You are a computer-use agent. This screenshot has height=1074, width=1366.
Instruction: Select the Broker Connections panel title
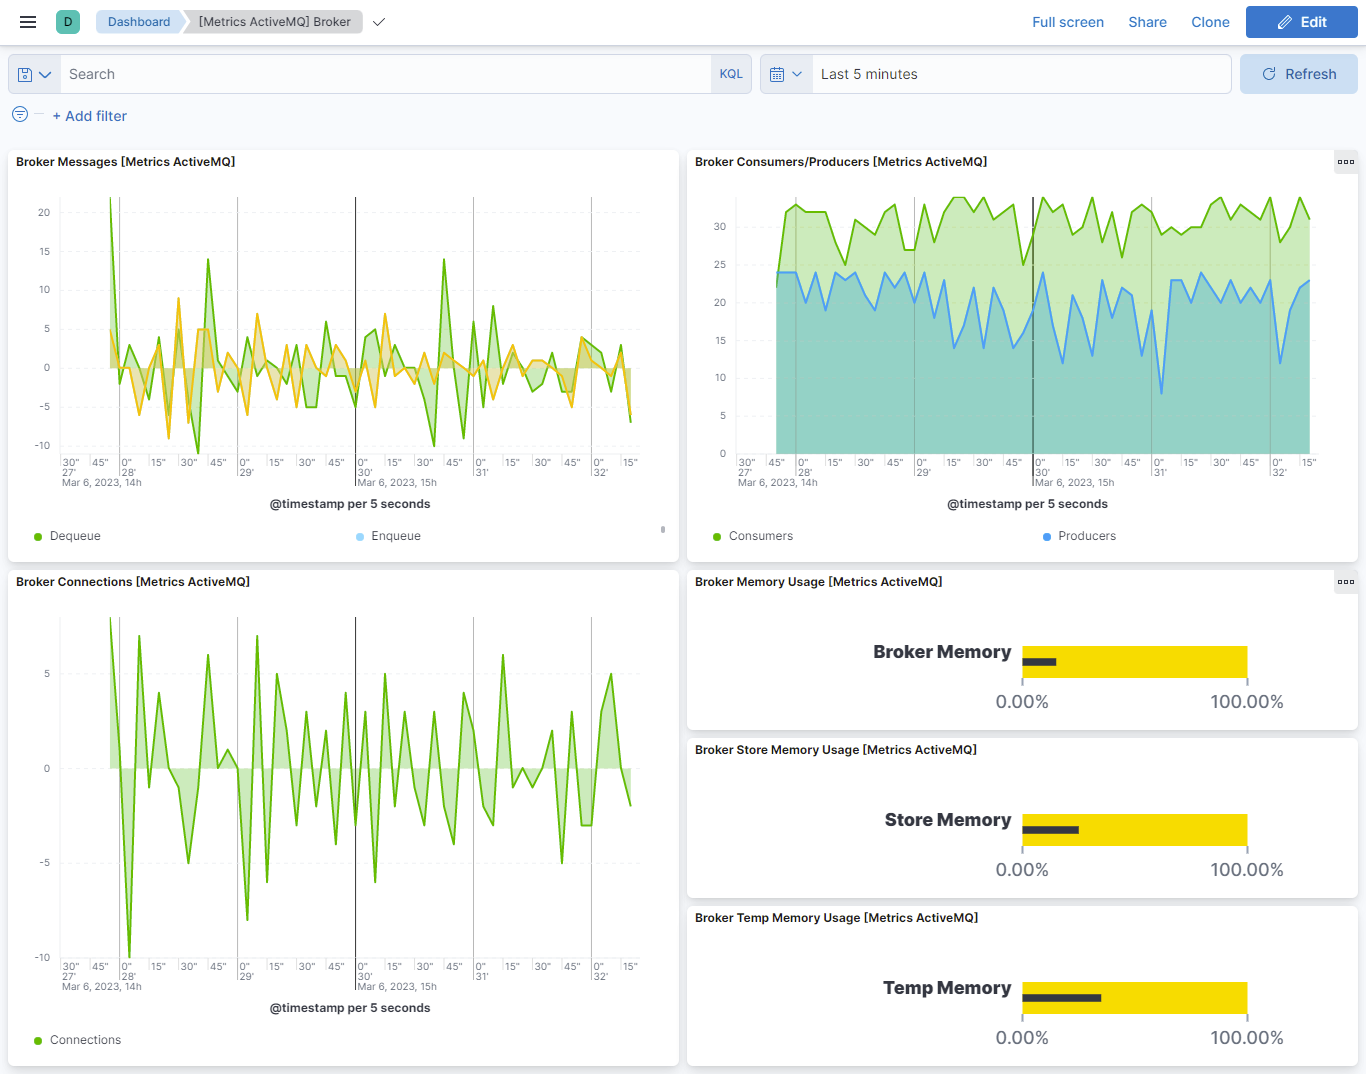pos(133,582)
